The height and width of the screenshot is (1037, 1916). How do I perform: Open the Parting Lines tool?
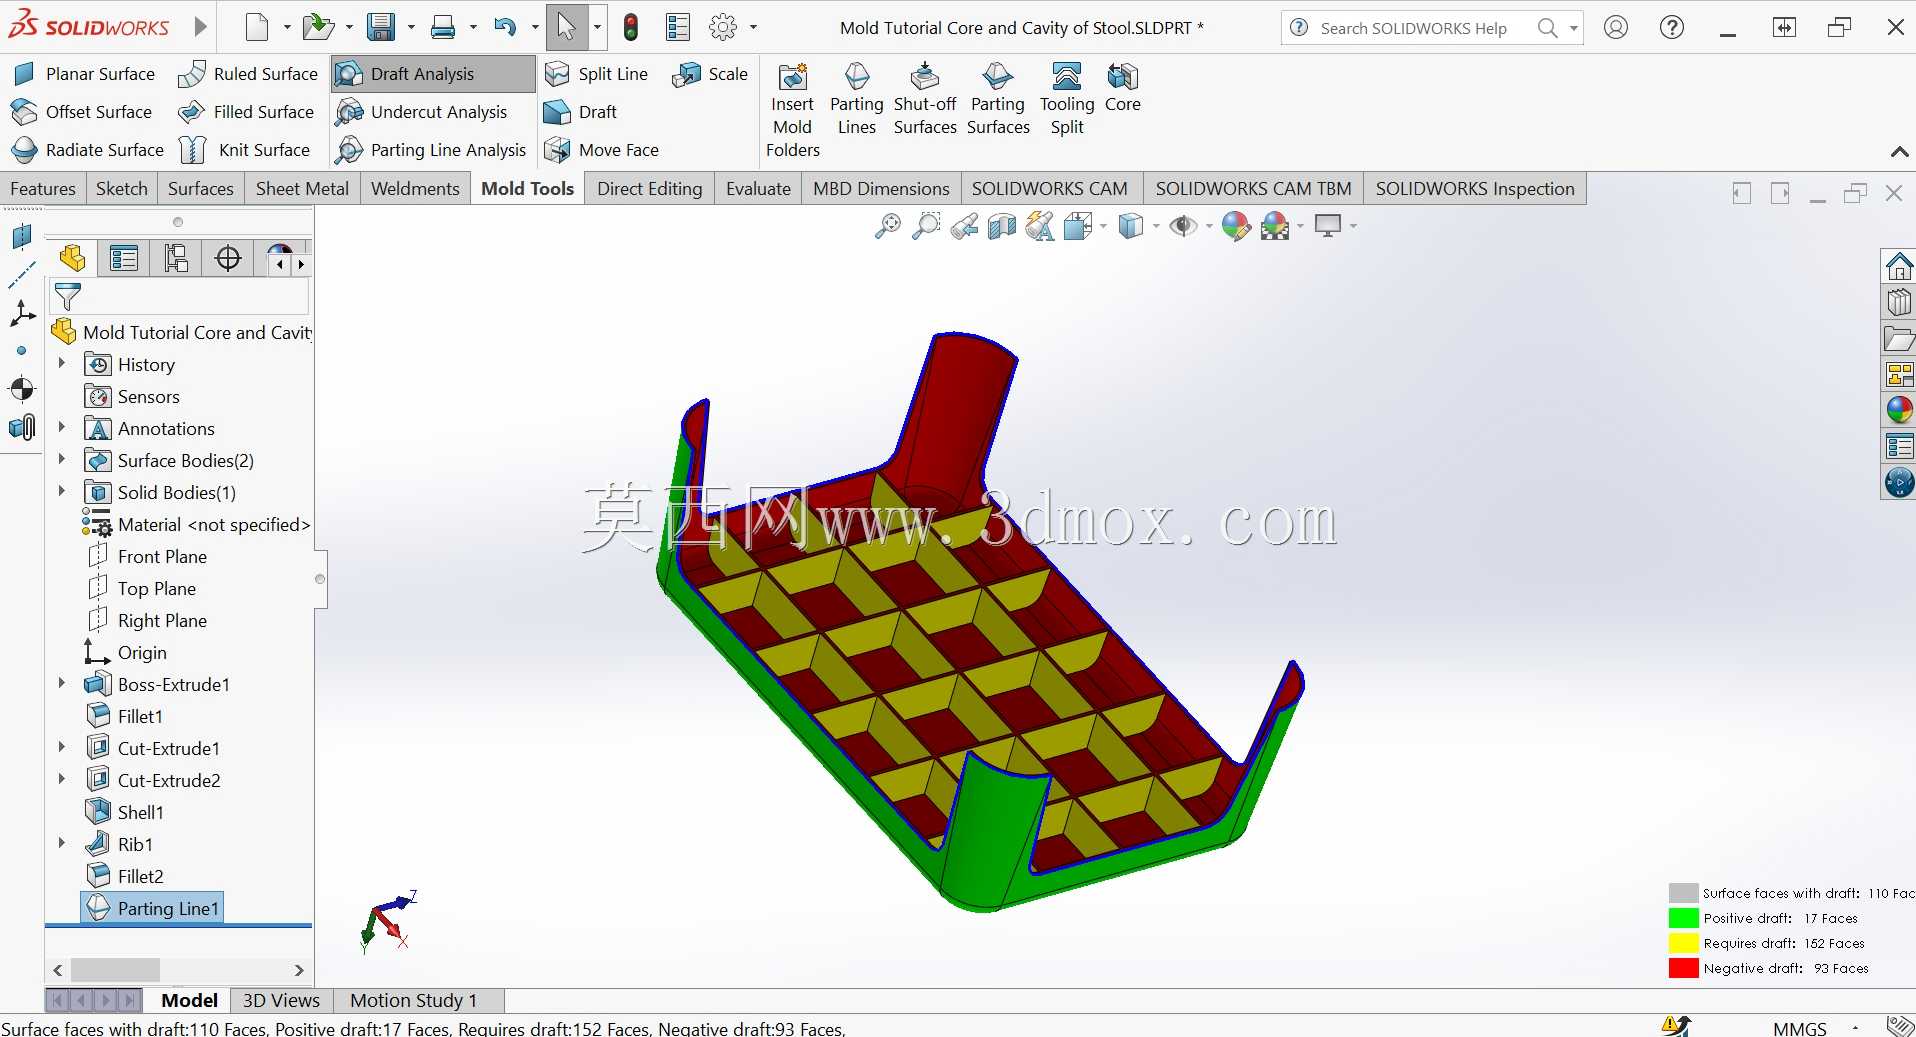[x=857, y=99]
